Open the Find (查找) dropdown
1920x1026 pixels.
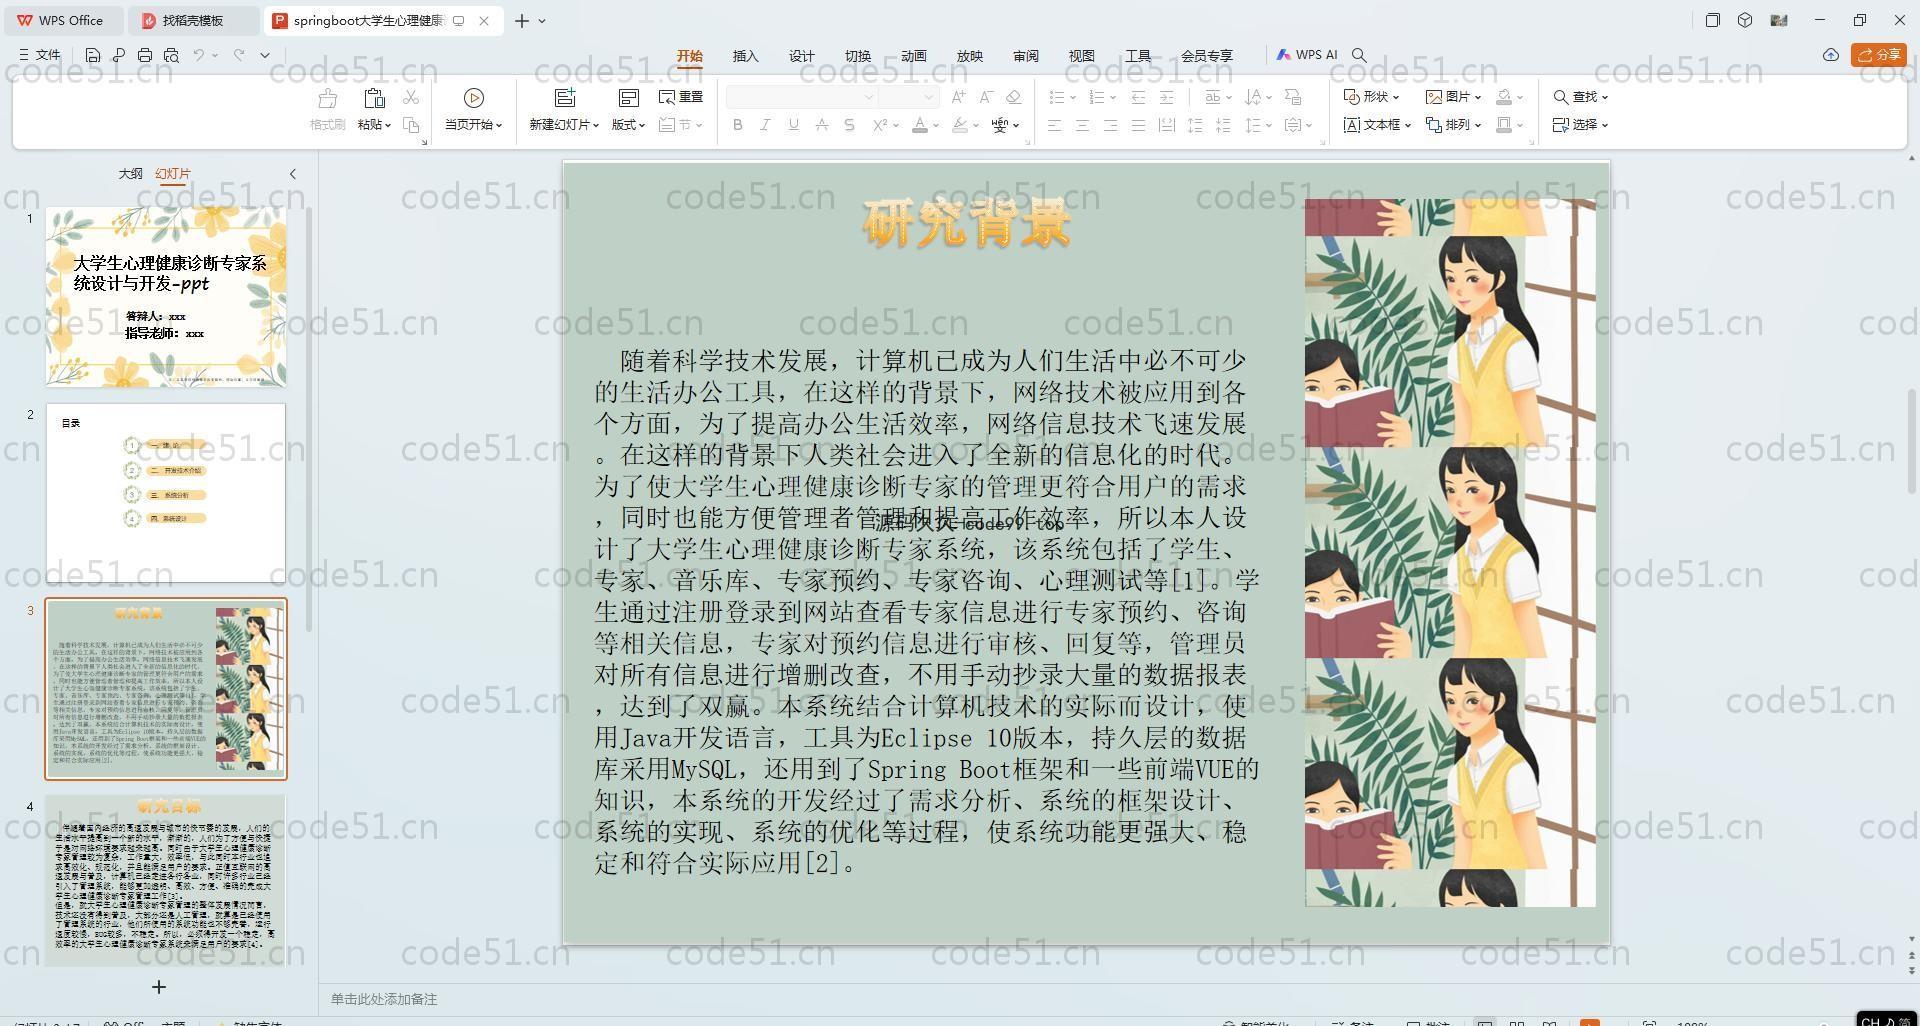(1580, 97)
